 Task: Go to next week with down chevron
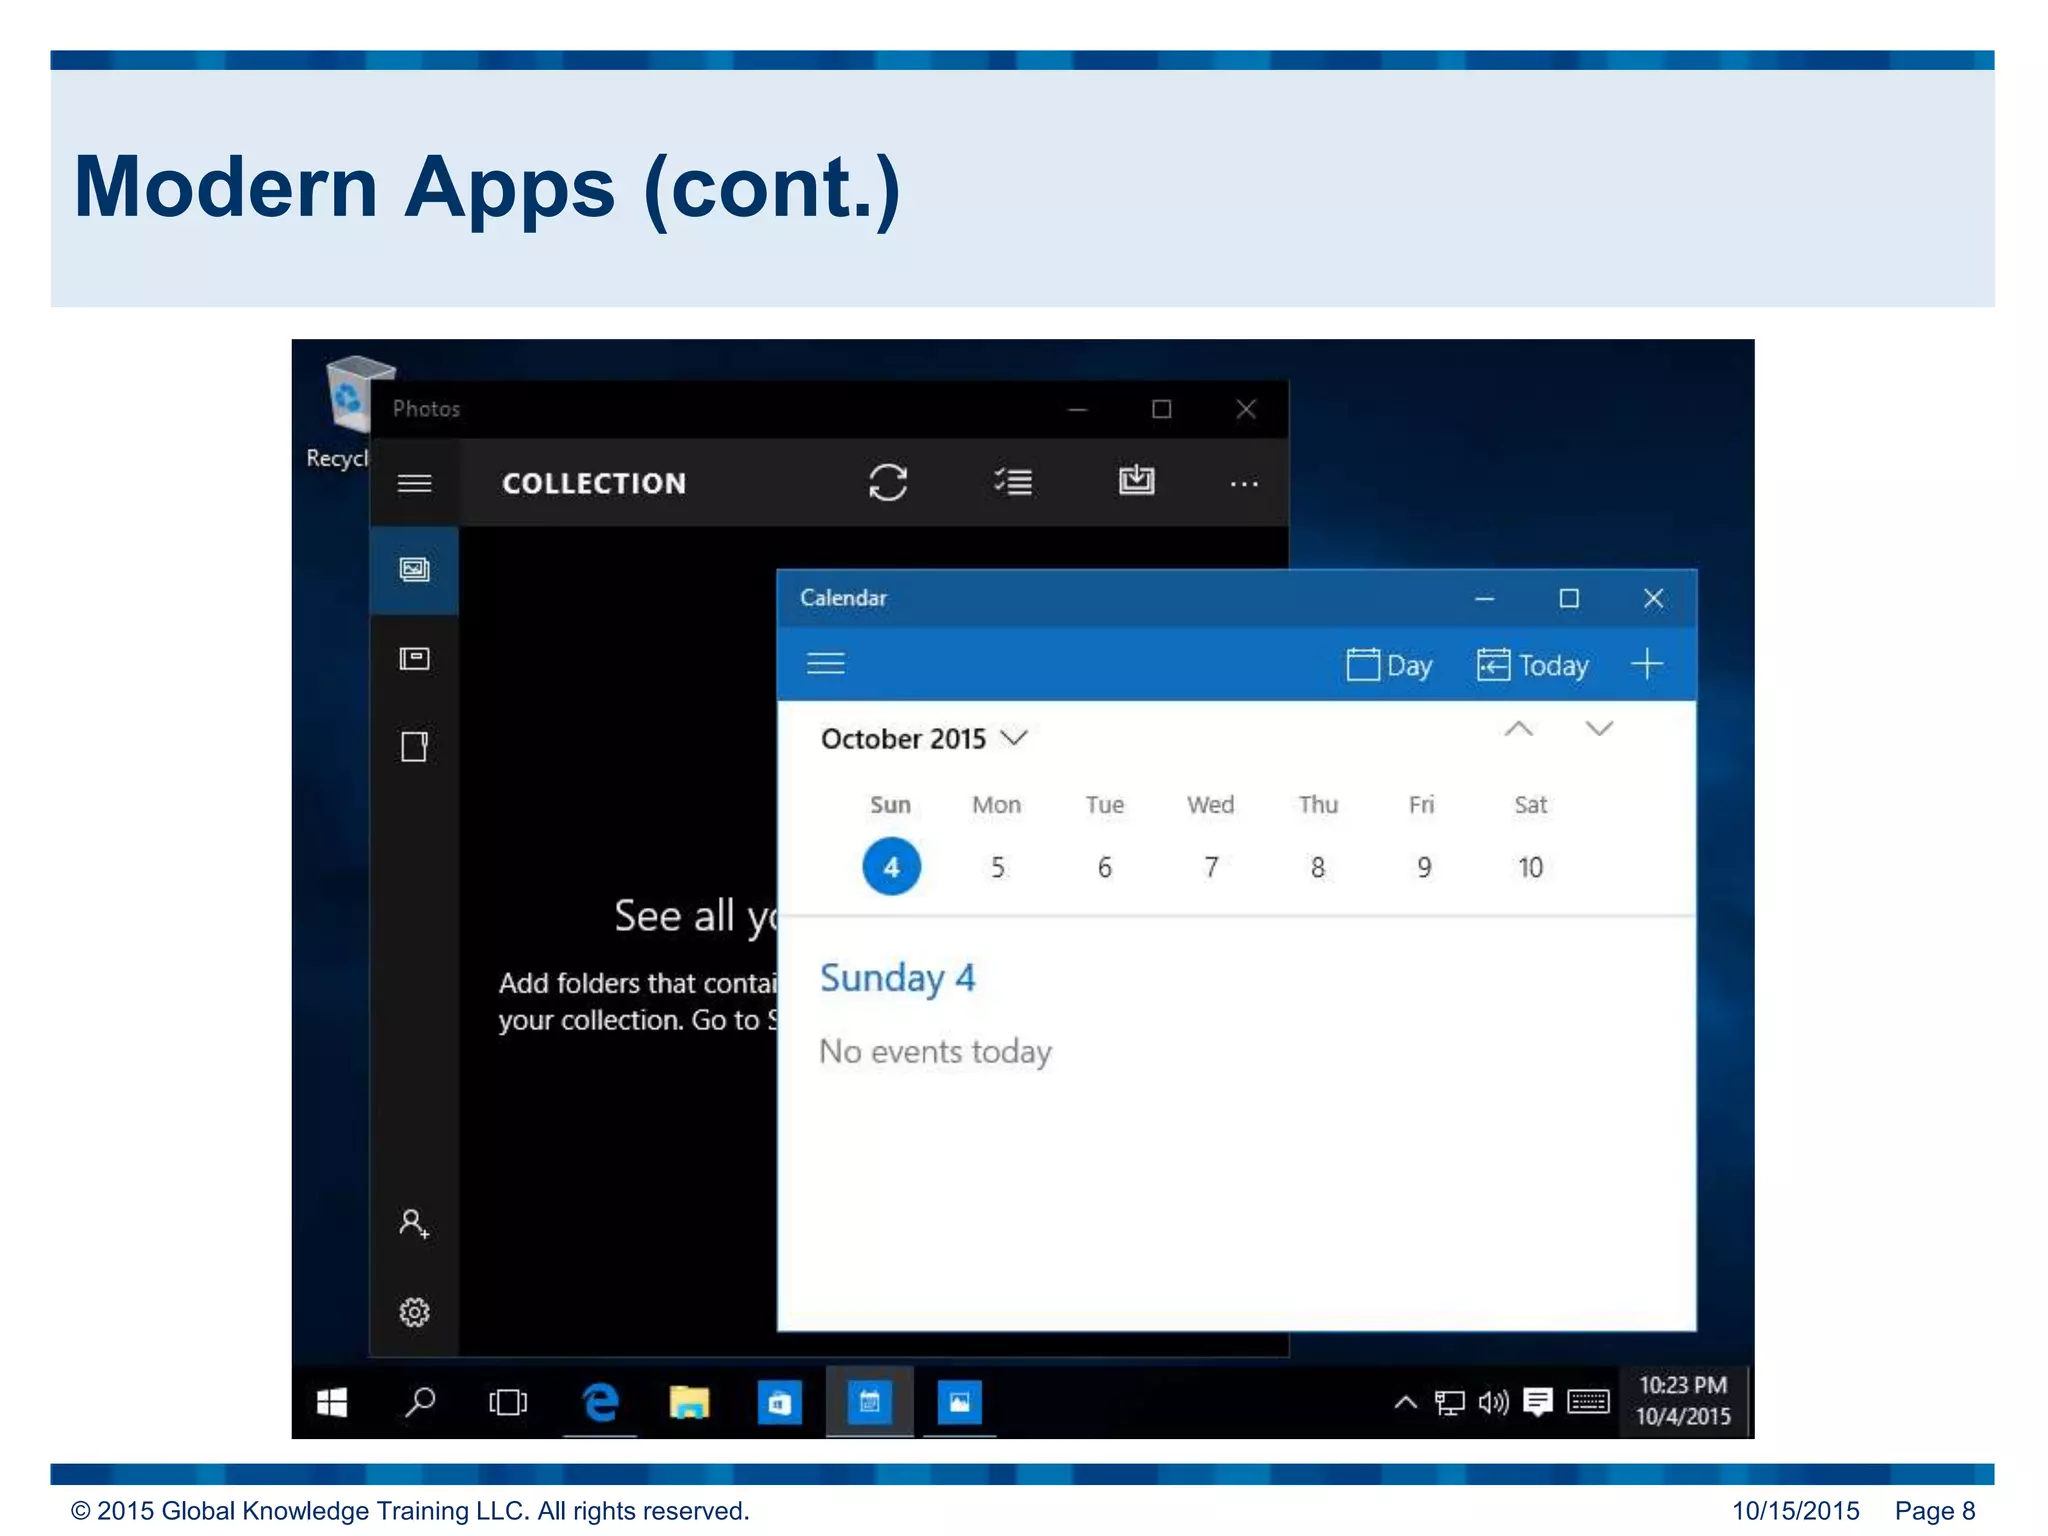click(1599, 729)
